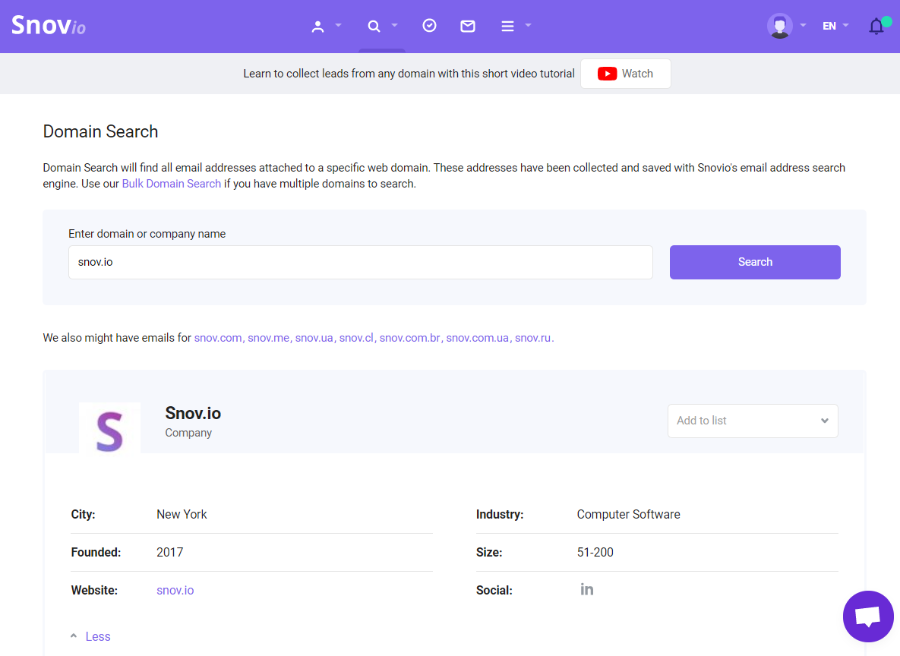
Task: Click the snov.ru domain link
Action: (x=533, y=338)
